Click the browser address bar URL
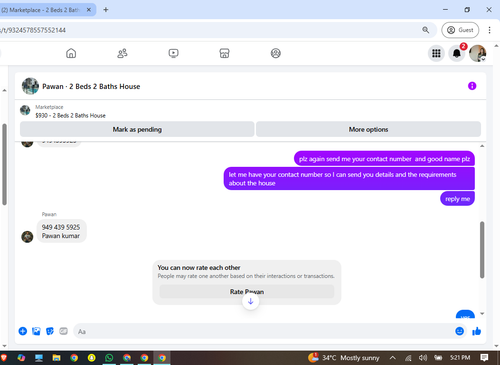This screenshot has height=365, width=500. pos(33,30)
